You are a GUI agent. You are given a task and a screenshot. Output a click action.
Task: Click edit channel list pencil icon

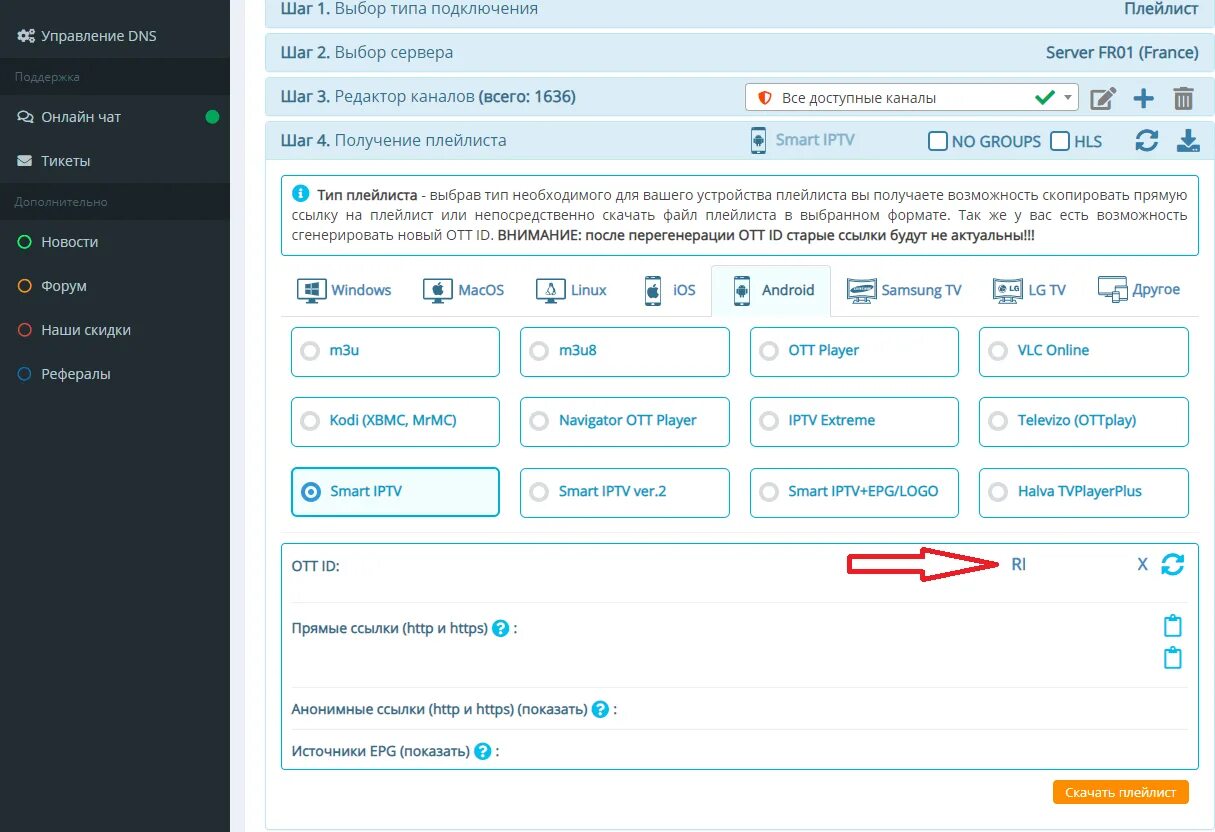click(1102, 98)
